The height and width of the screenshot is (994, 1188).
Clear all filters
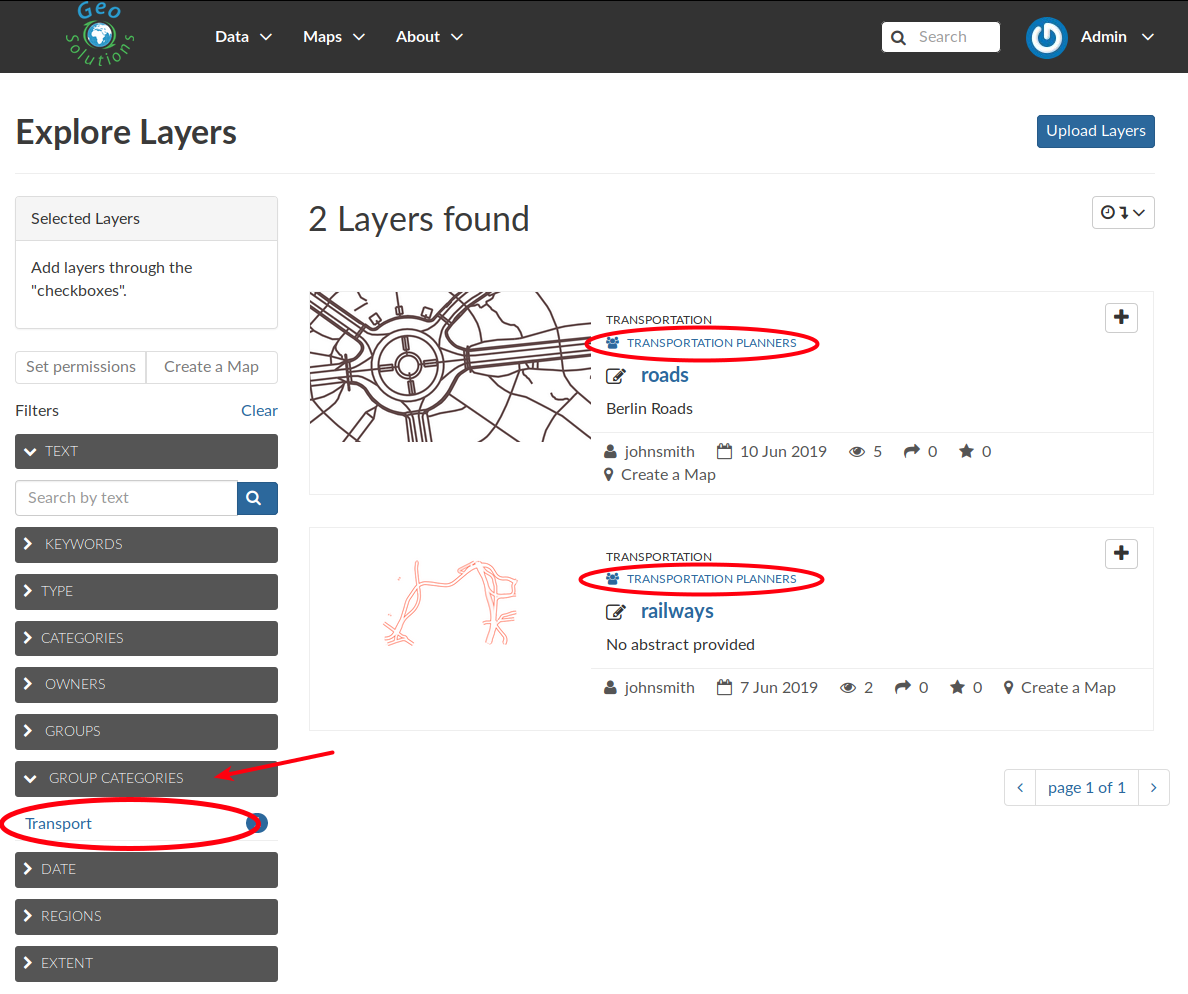coord(259,411)
